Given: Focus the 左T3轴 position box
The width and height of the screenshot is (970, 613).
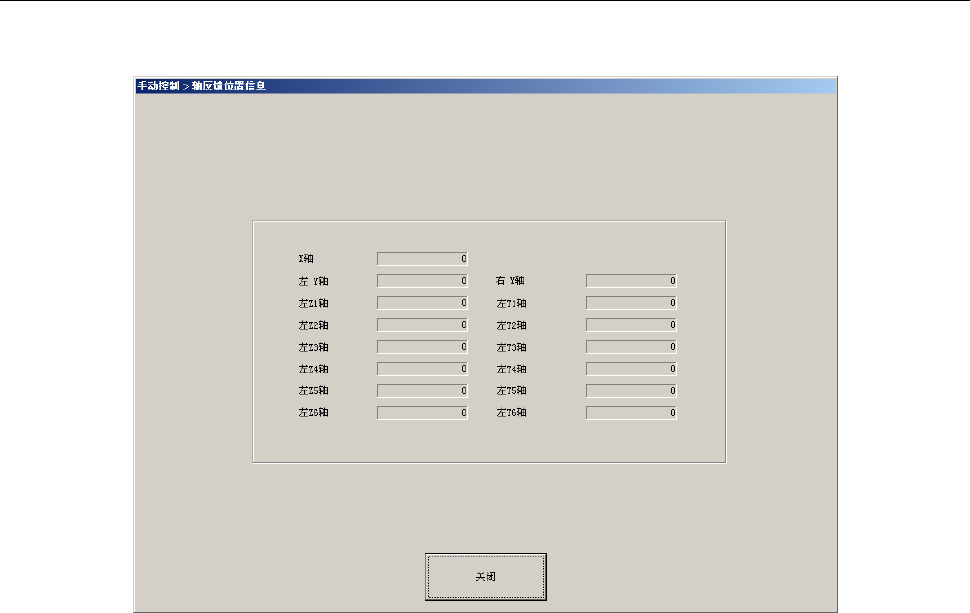Looking at the screenshot, I should point(632,347).
